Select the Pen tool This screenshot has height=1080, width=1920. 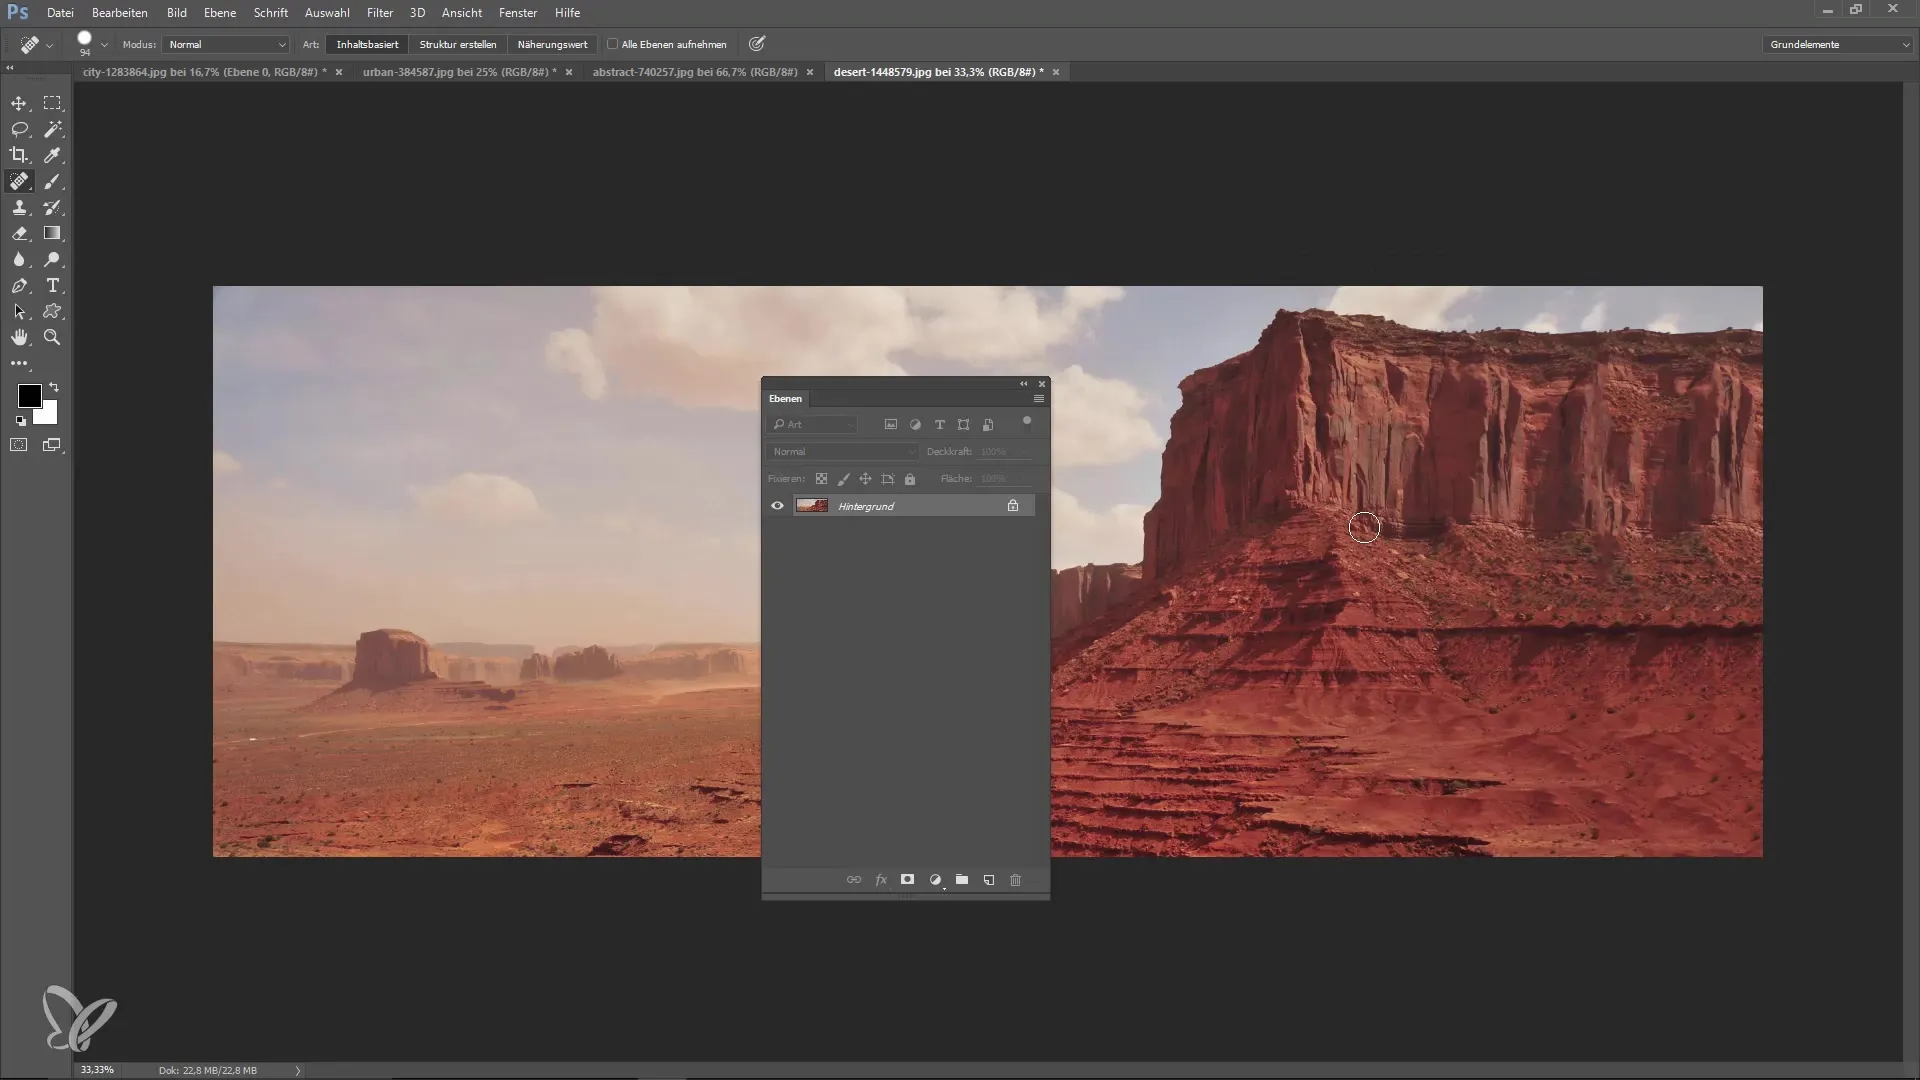pos(19,286)
